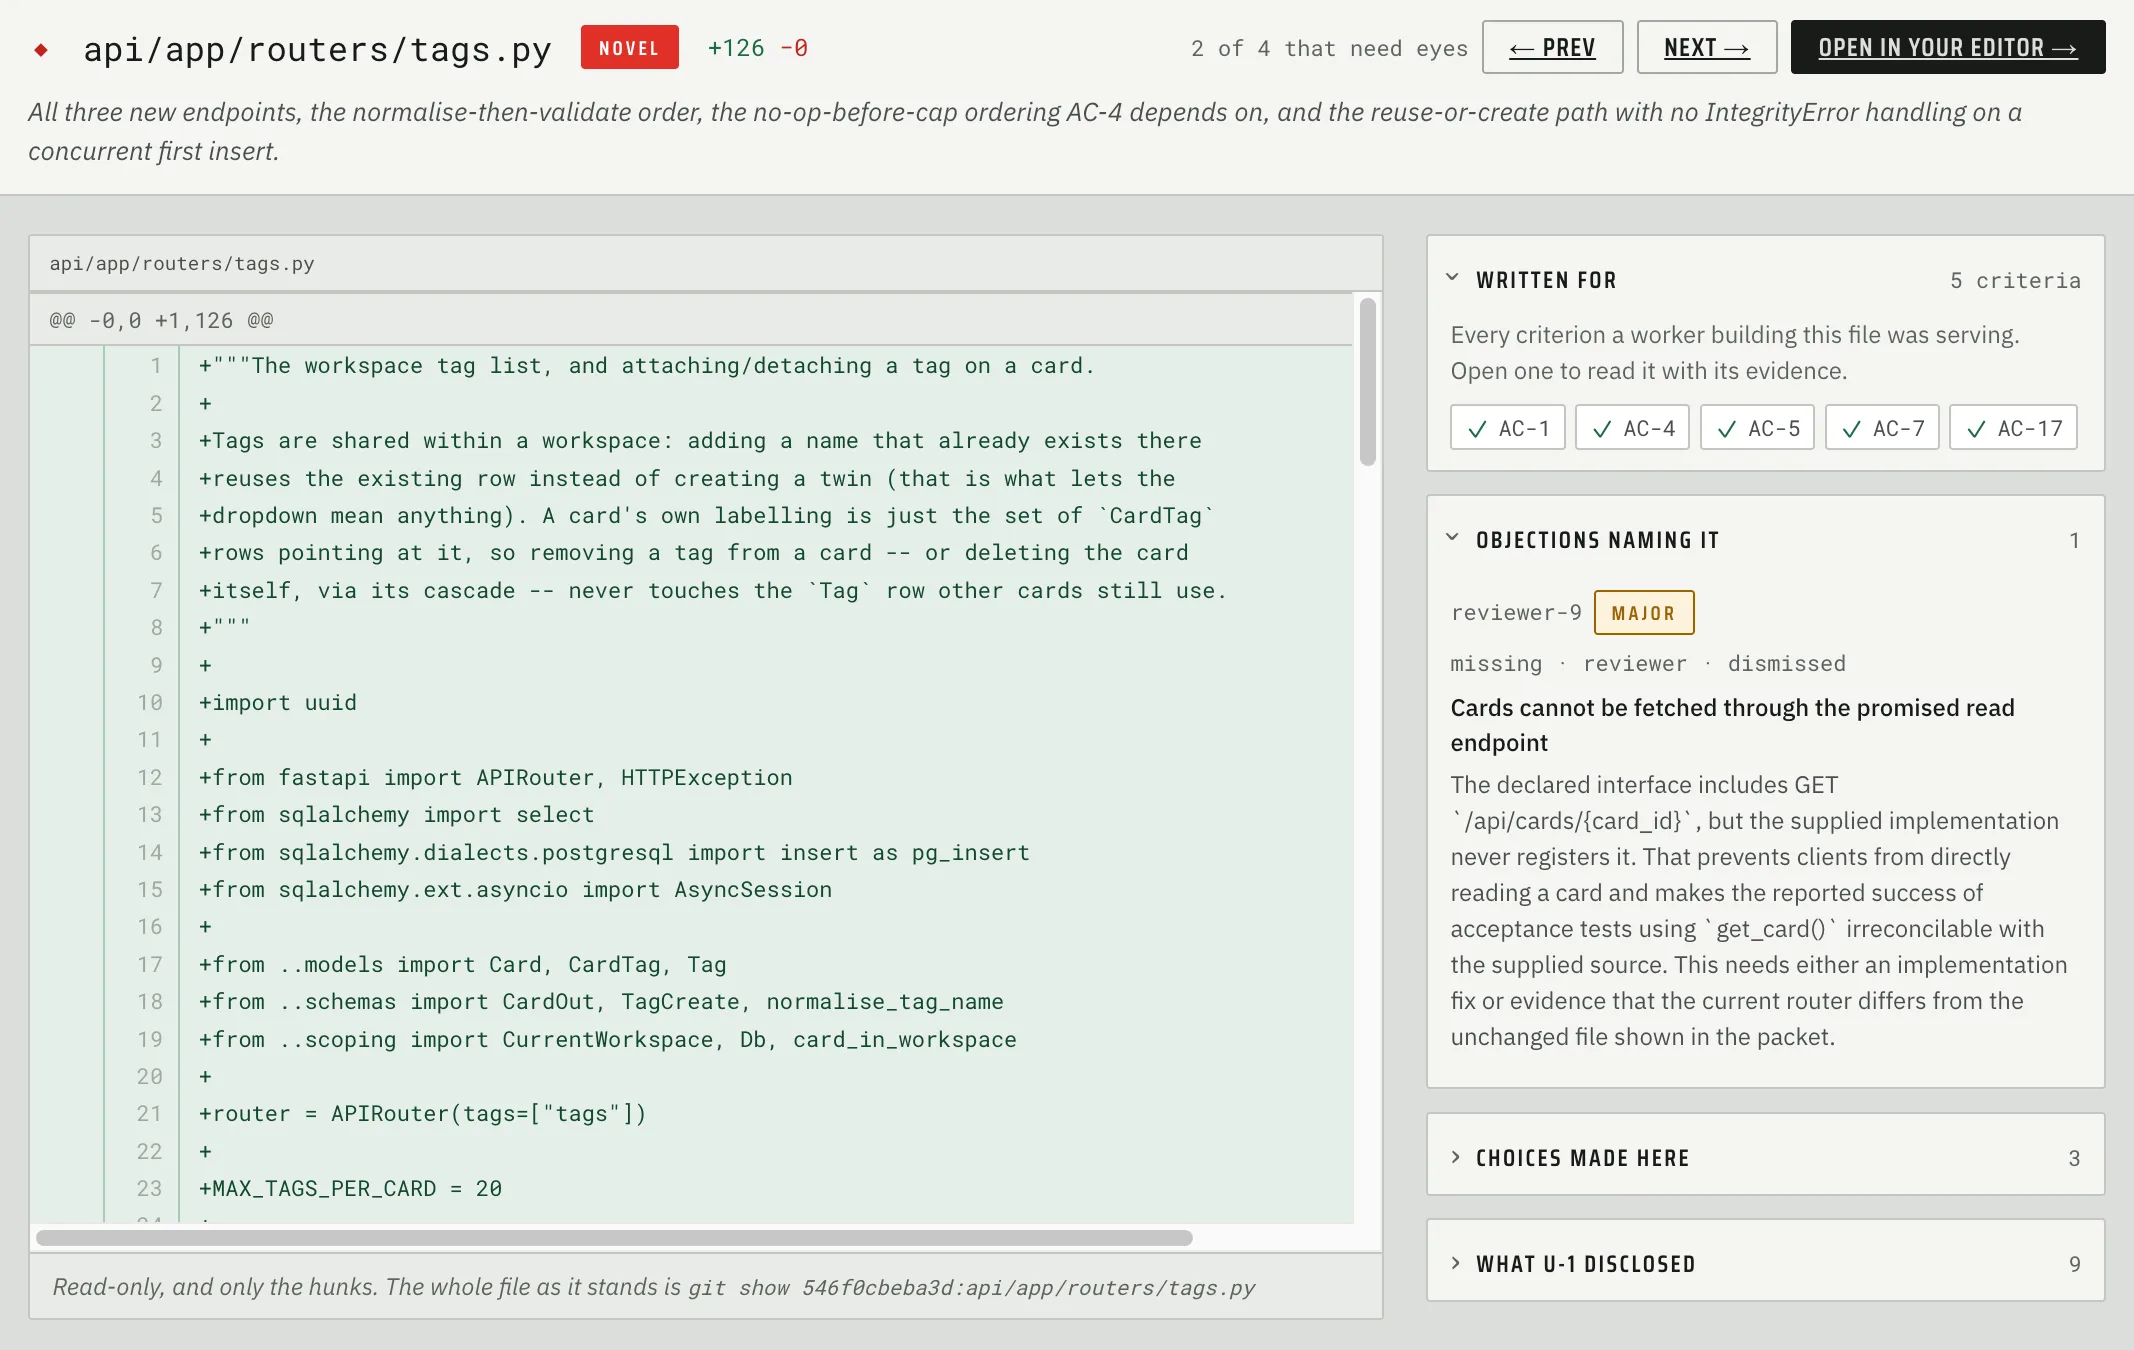Click the MAJOR severity badge

coord(1643,613)
